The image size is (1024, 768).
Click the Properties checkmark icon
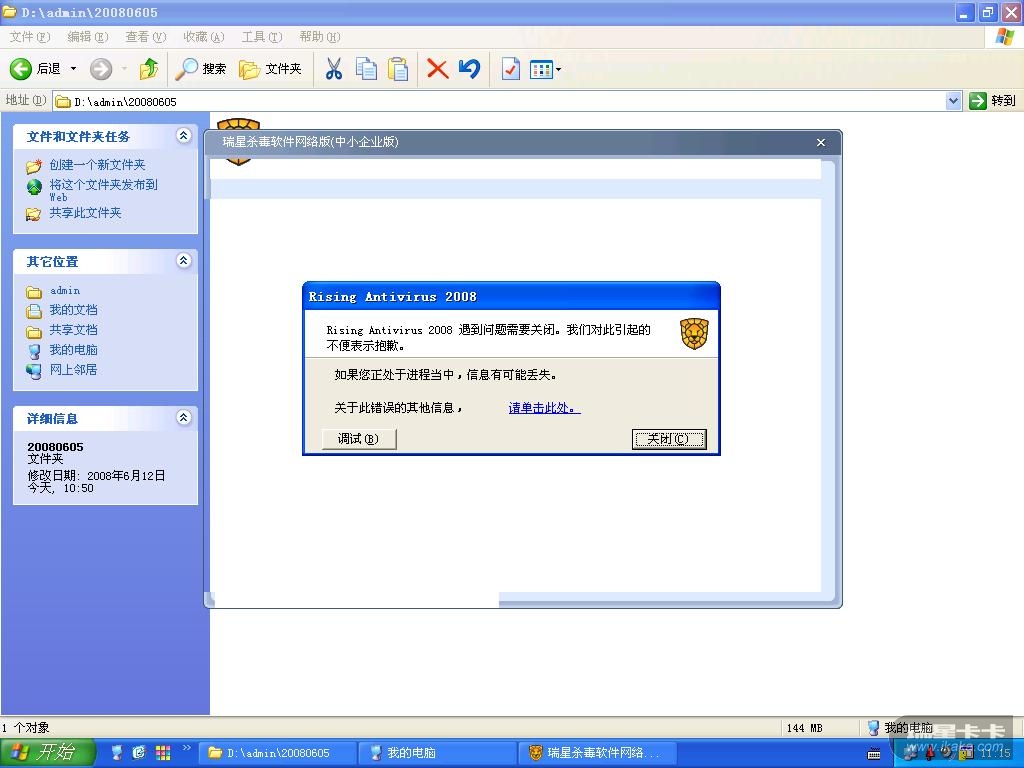point(510,69)
